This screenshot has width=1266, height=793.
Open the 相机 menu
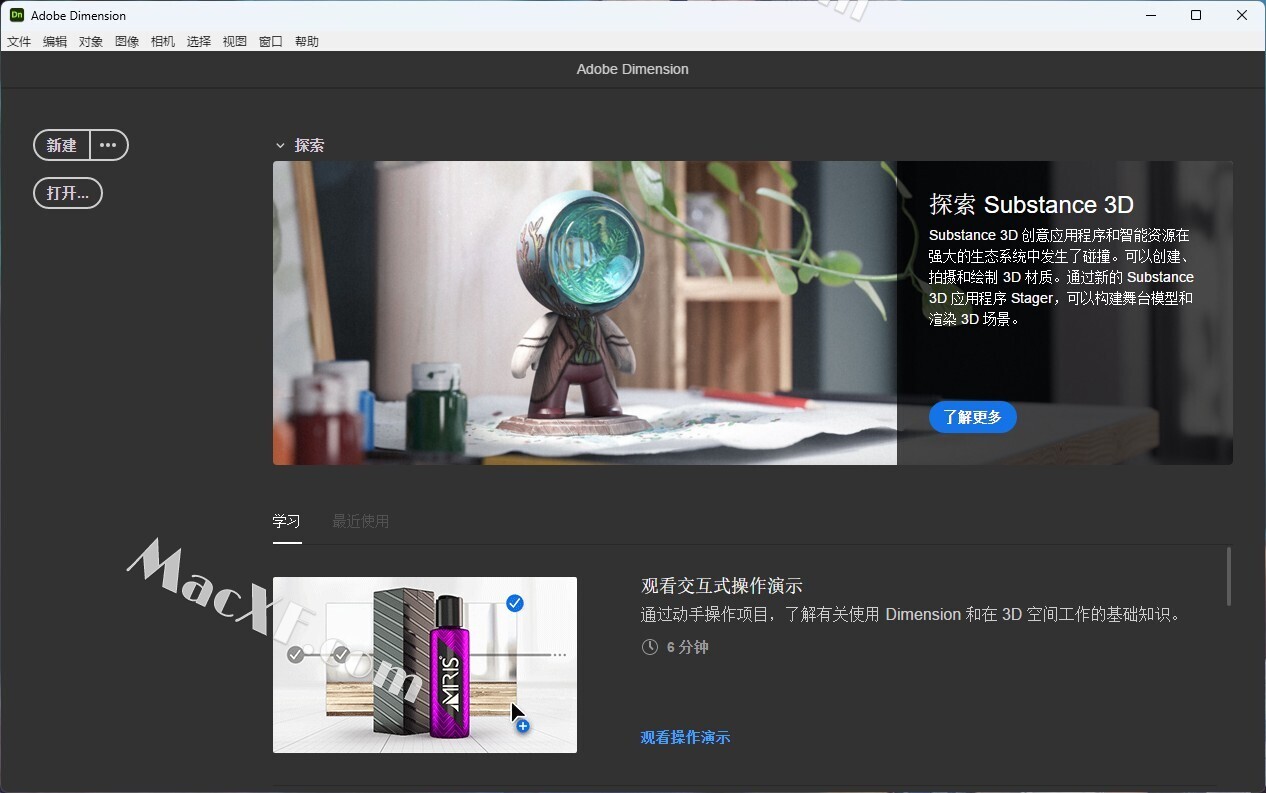tap(163, 41)
